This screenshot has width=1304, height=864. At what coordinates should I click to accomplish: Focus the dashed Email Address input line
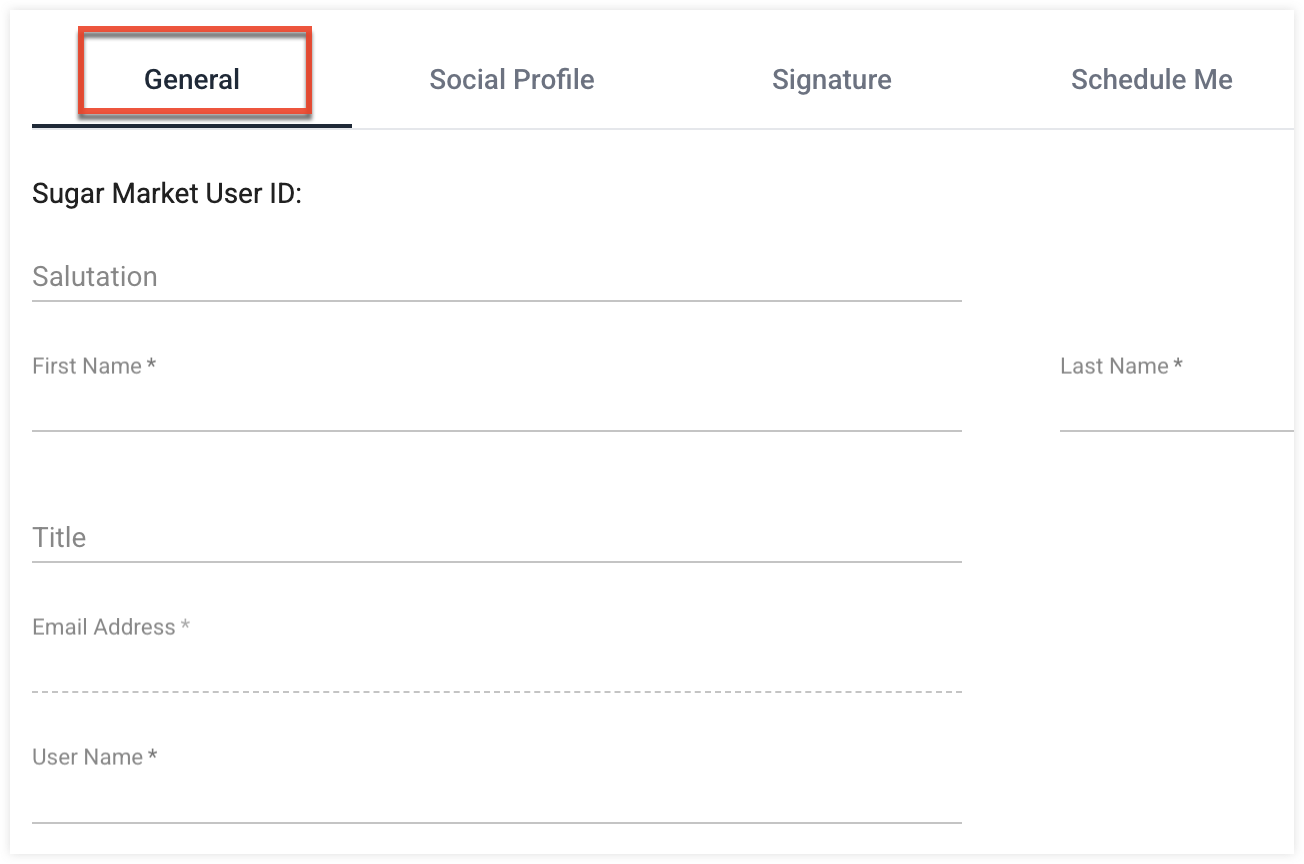click(497, 670)
